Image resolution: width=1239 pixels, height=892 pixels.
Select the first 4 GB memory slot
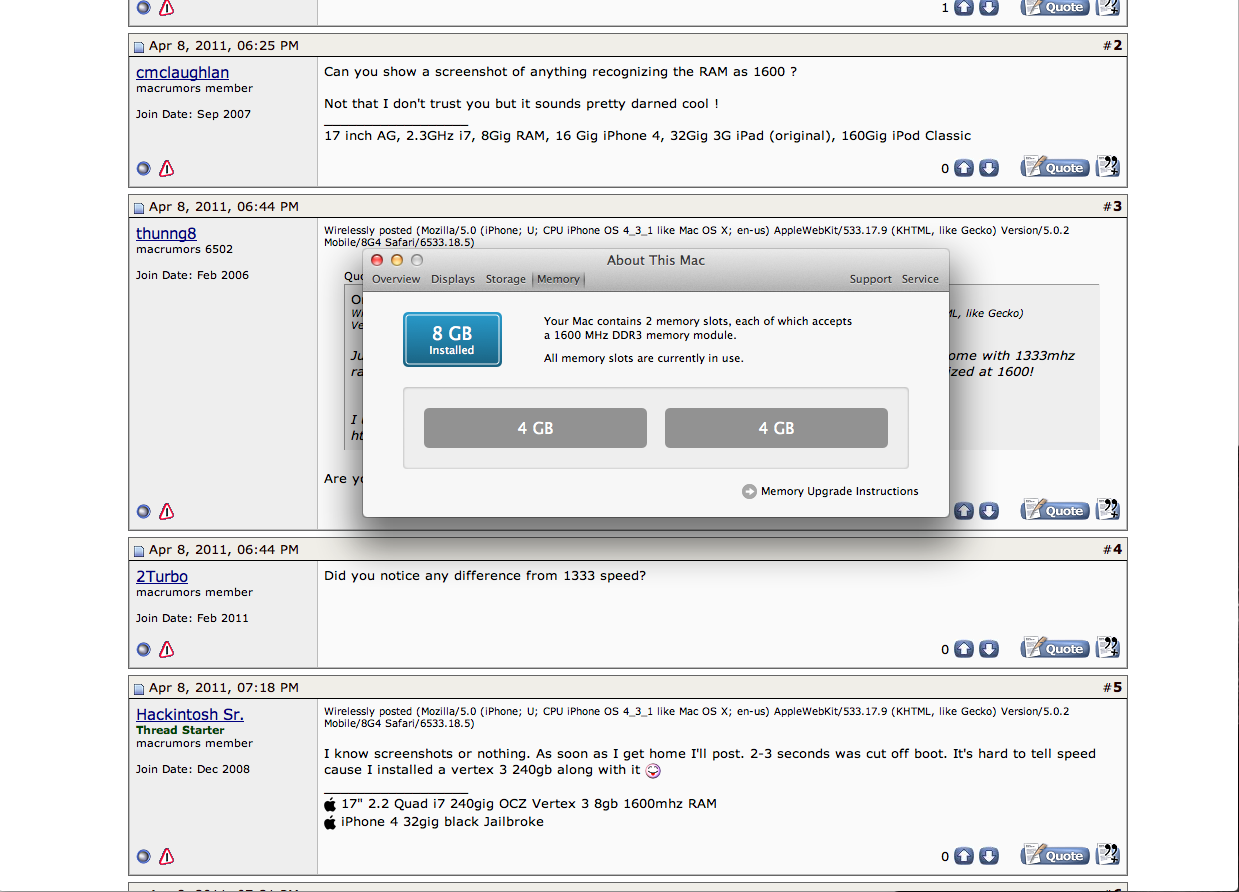tap(535, 428)
